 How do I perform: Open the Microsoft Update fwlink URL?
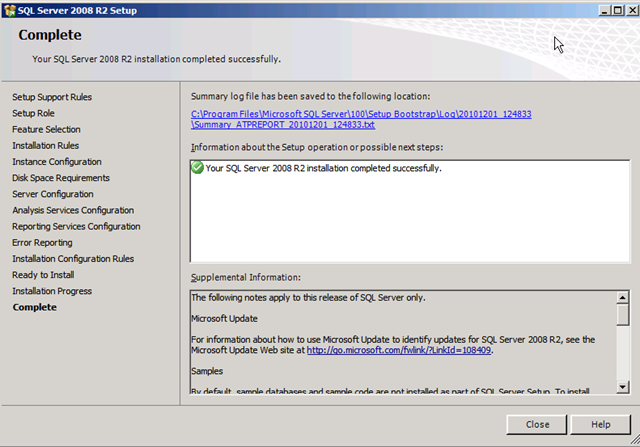pos(398,350)
